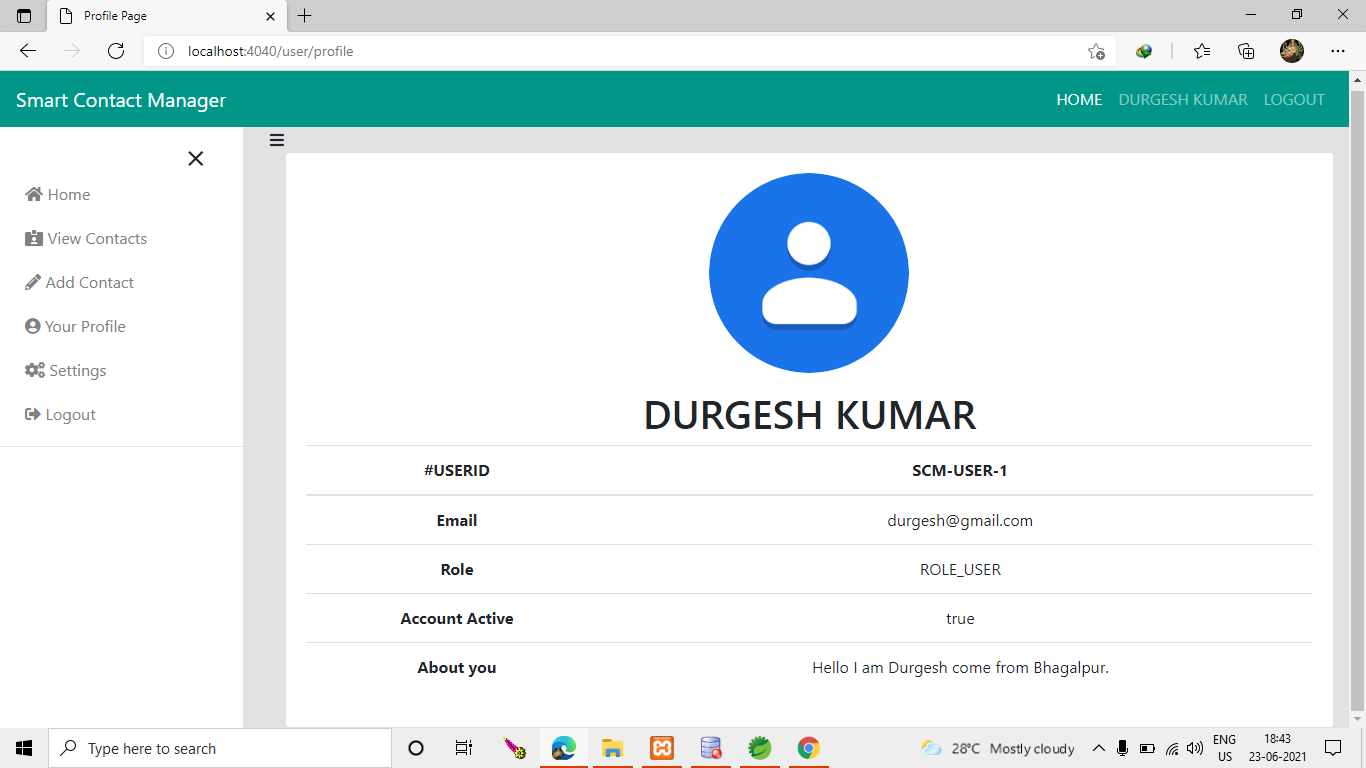The image size is (1366, 768).
Task: Collapse the sidebar using the X mark
Action: pos(195,158)
